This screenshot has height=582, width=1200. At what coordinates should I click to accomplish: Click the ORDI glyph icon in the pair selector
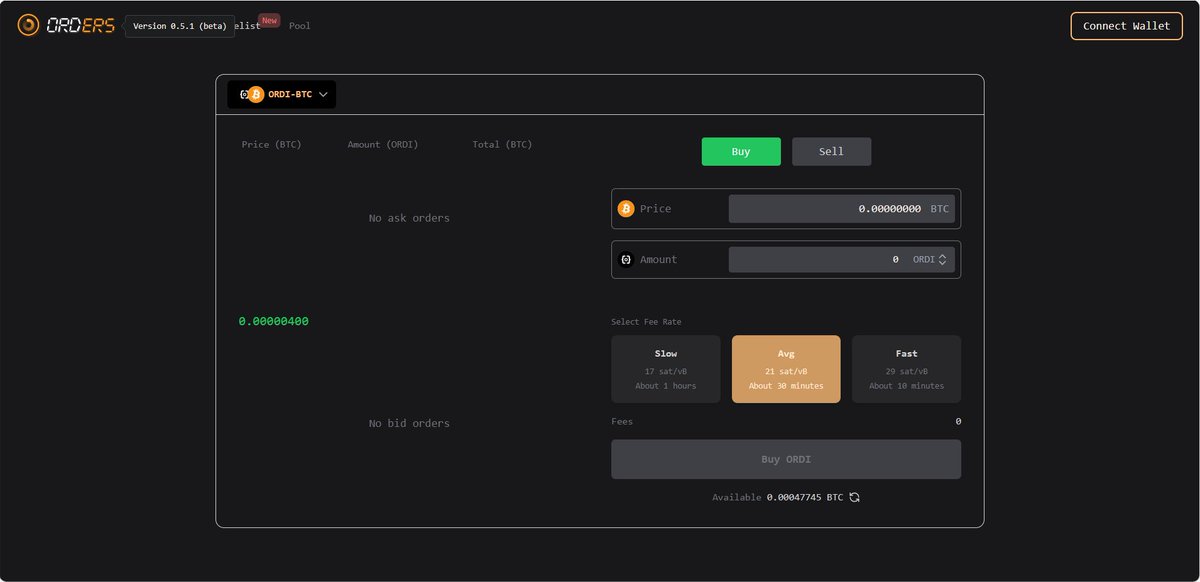[x=243, y=94]
